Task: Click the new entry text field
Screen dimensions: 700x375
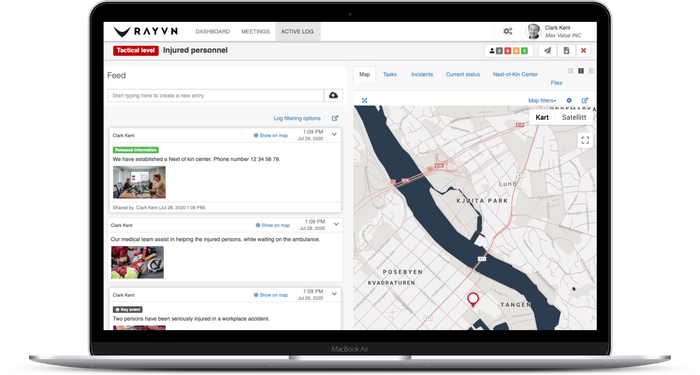Action: click(x=216, y=96)
